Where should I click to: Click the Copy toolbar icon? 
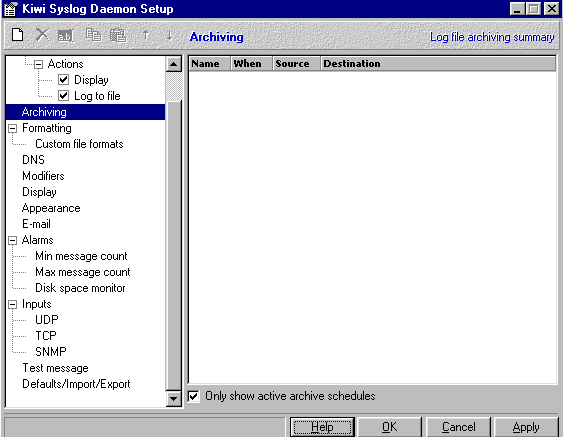click(93, 35)
